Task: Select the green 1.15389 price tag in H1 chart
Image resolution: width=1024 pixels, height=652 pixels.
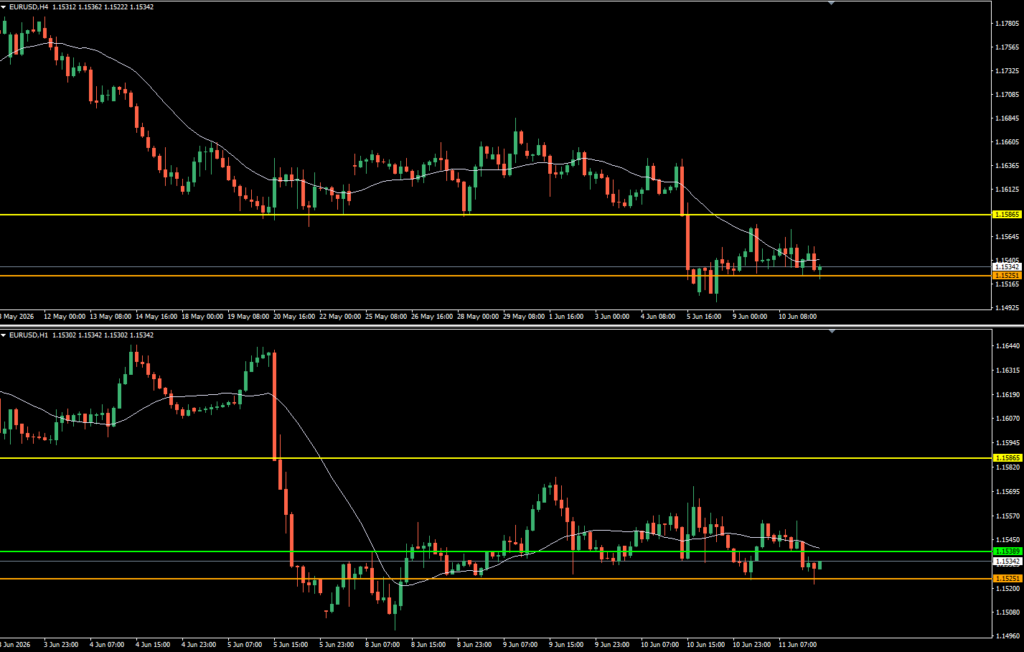Action: pyautogui.click(x=1006, y=551)
